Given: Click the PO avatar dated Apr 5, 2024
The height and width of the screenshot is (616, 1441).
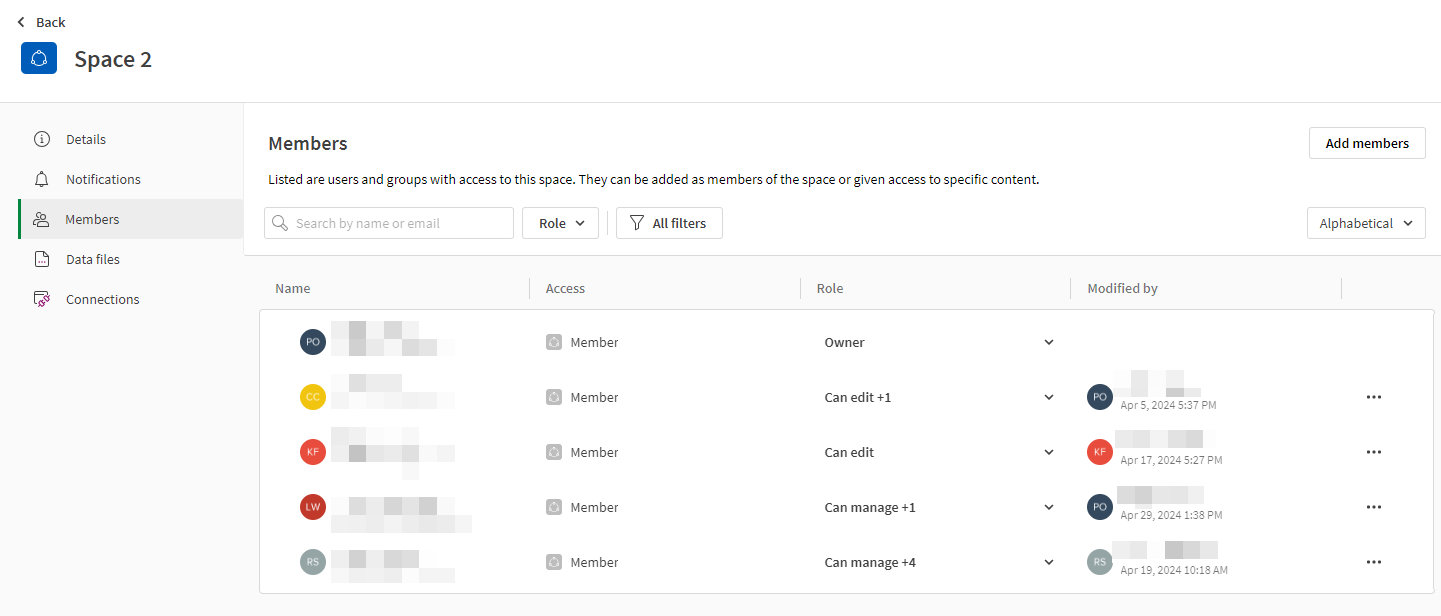Looking at the screenshot, I should (x=1100, y=397).
